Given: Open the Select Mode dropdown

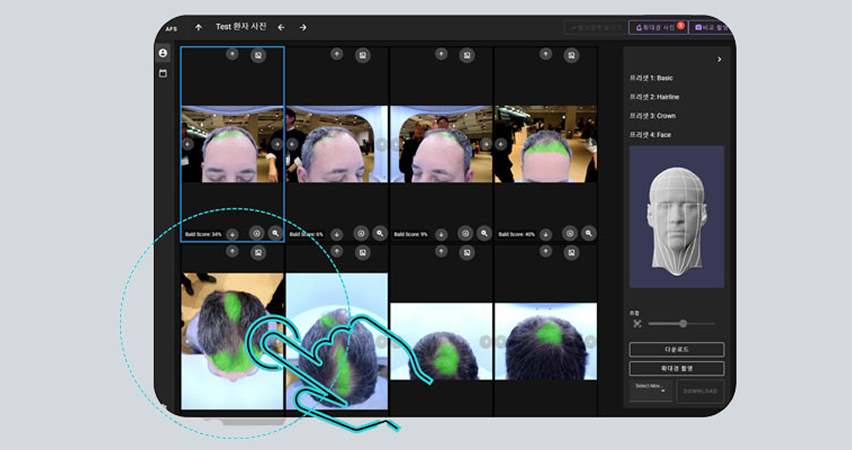Looking at the screenshot, I should 649,387.
